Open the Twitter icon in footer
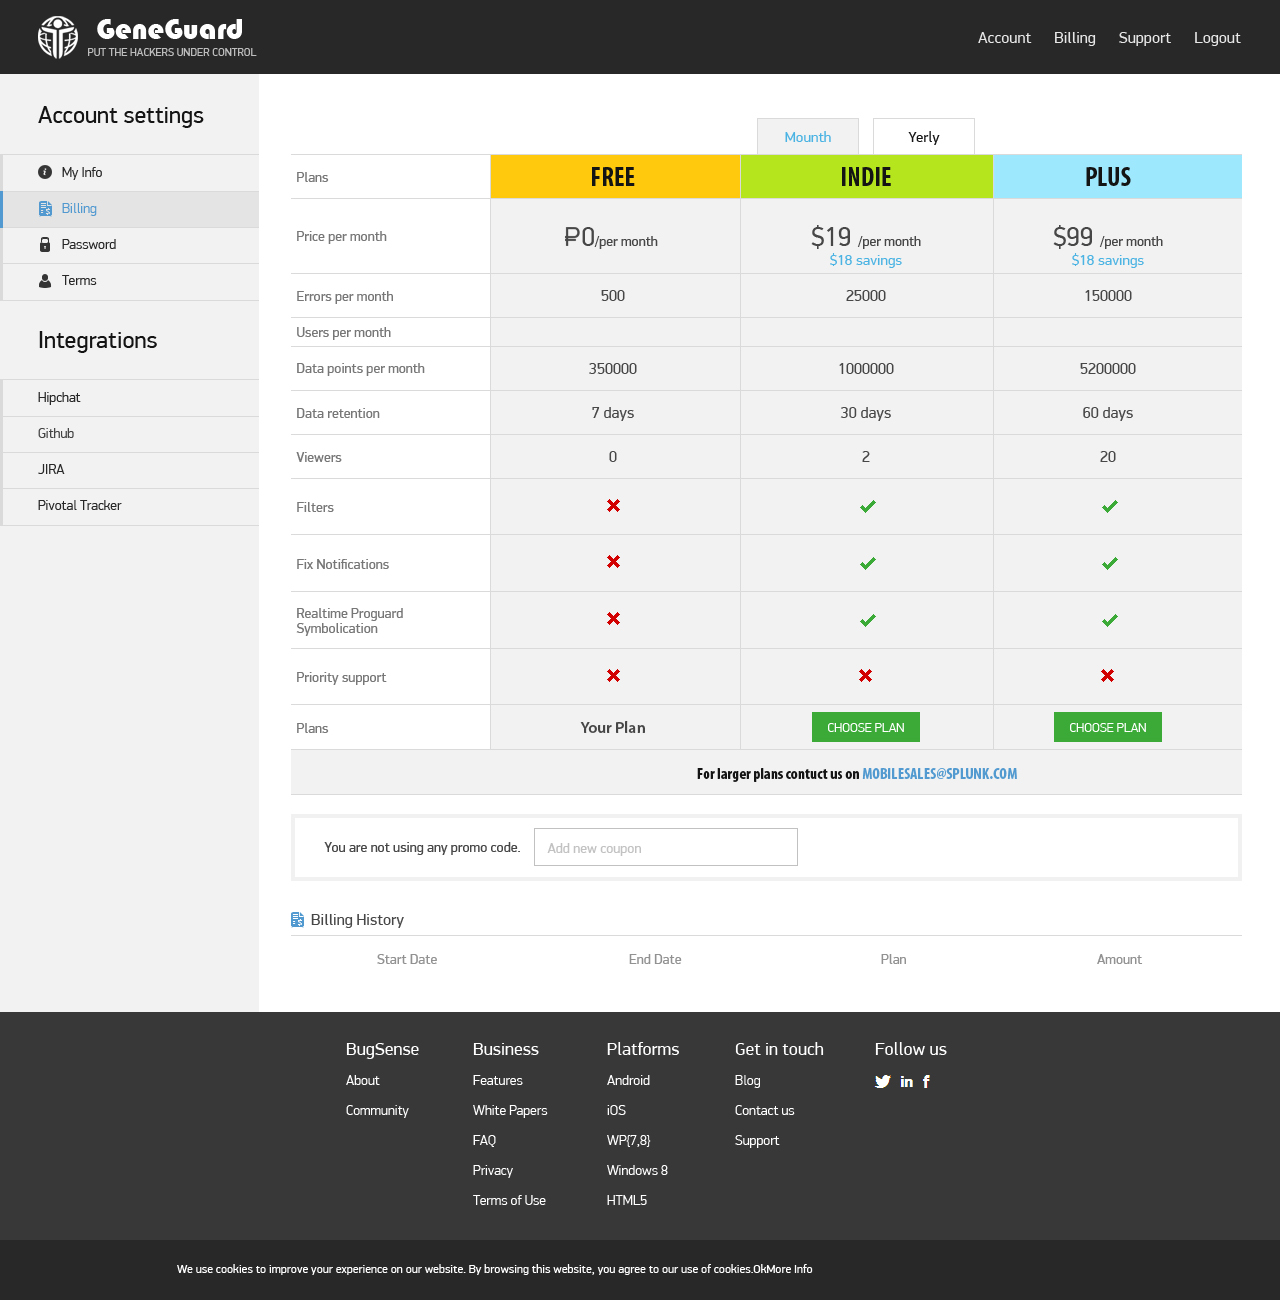Screen dimensions: 1280x1300 [883, 1081]
